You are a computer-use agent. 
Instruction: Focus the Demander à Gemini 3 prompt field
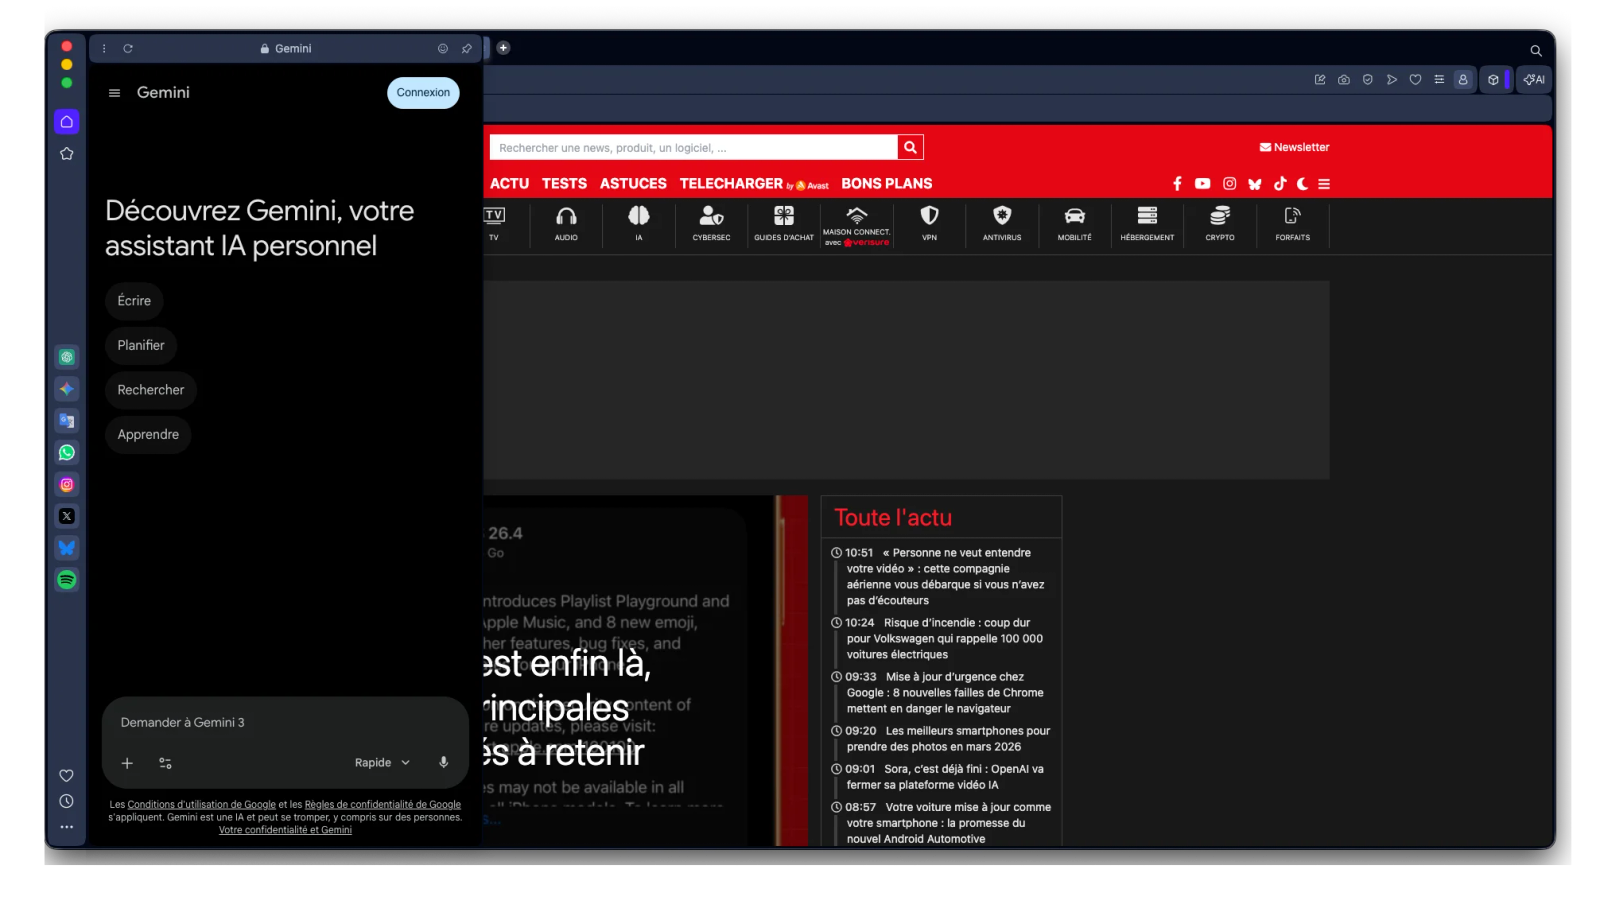pos(285,722)
